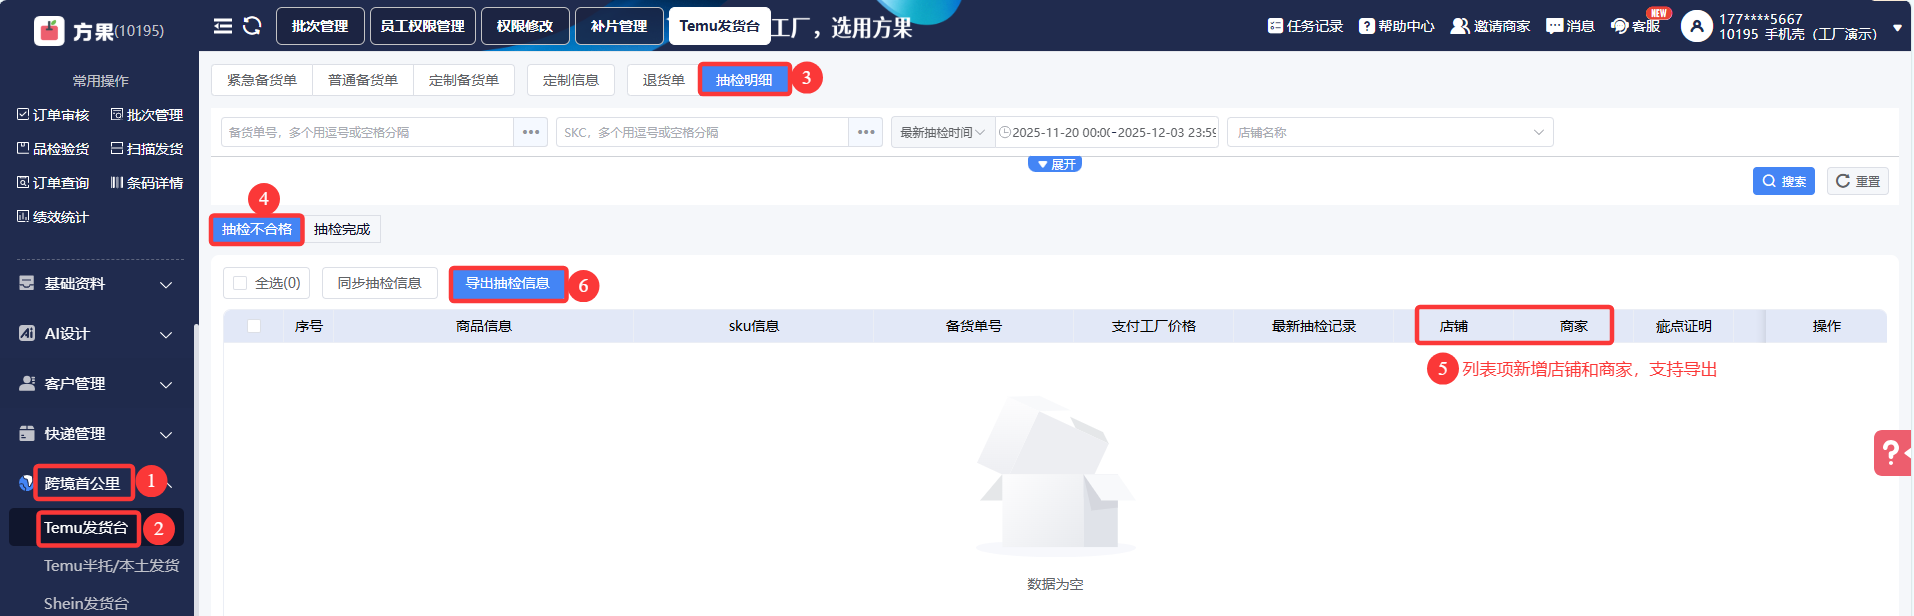
Task: Open 帮助中心 help center
Action: (1396, 26)
